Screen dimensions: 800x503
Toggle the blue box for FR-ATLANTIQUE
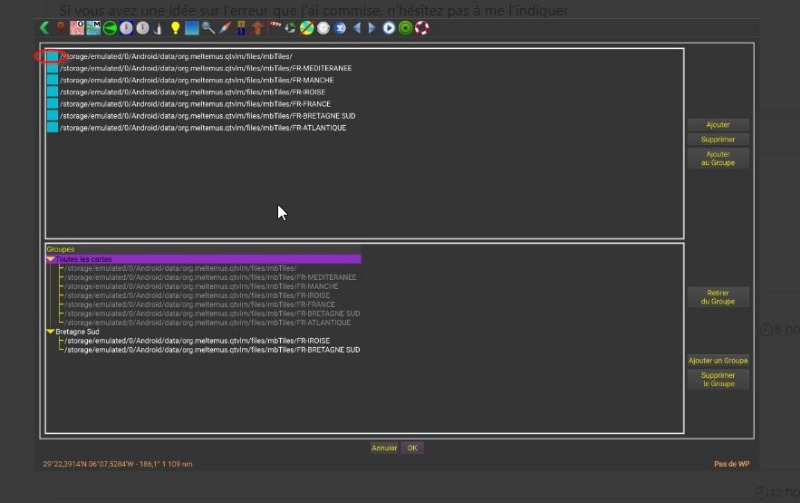(x=52, y=128)
